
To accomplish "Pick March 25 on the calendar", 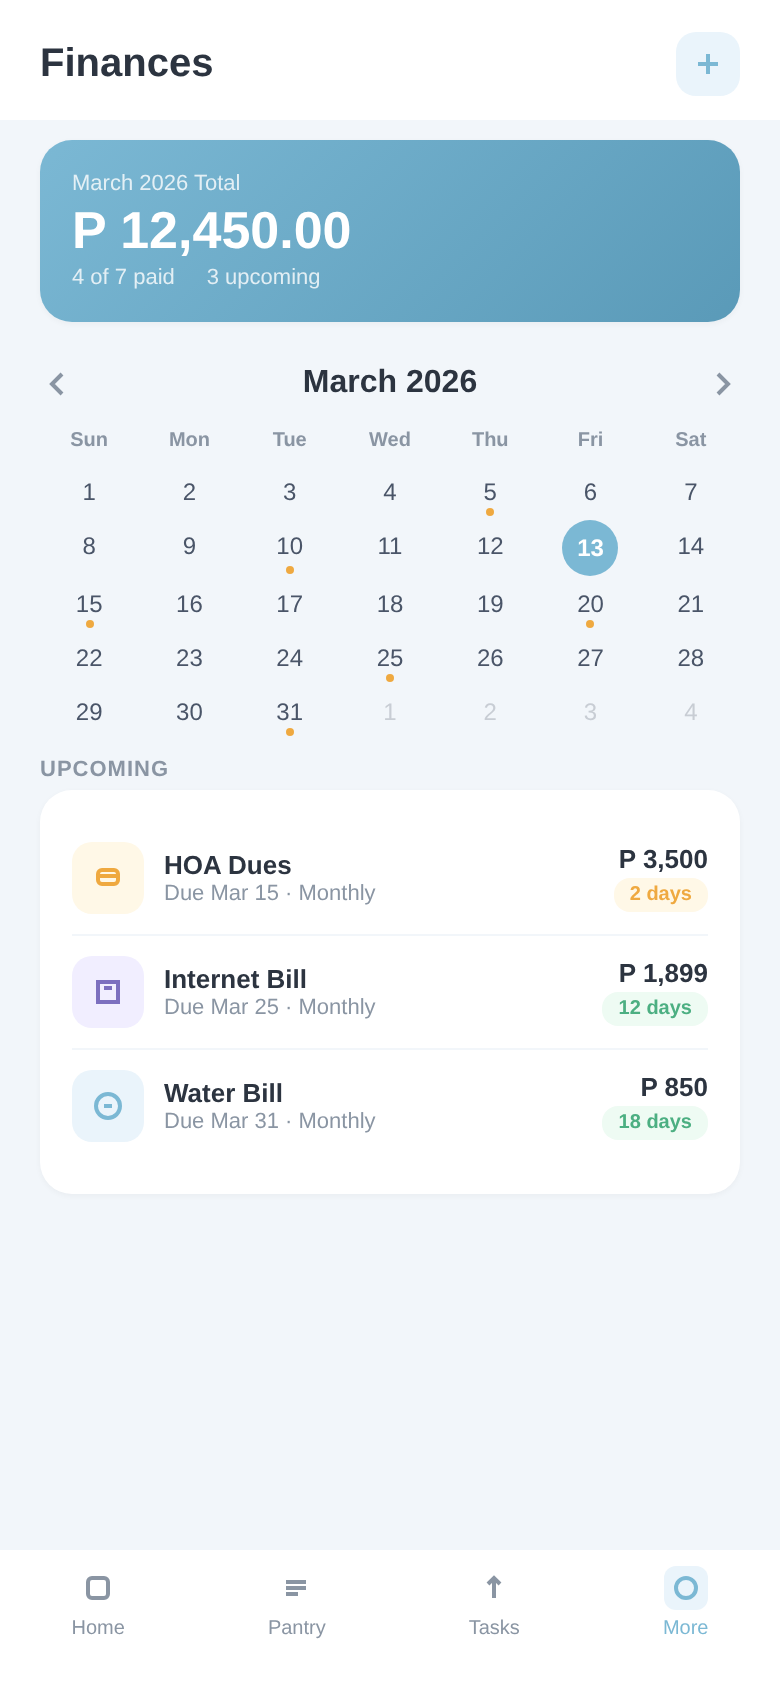I will point(390,658).
